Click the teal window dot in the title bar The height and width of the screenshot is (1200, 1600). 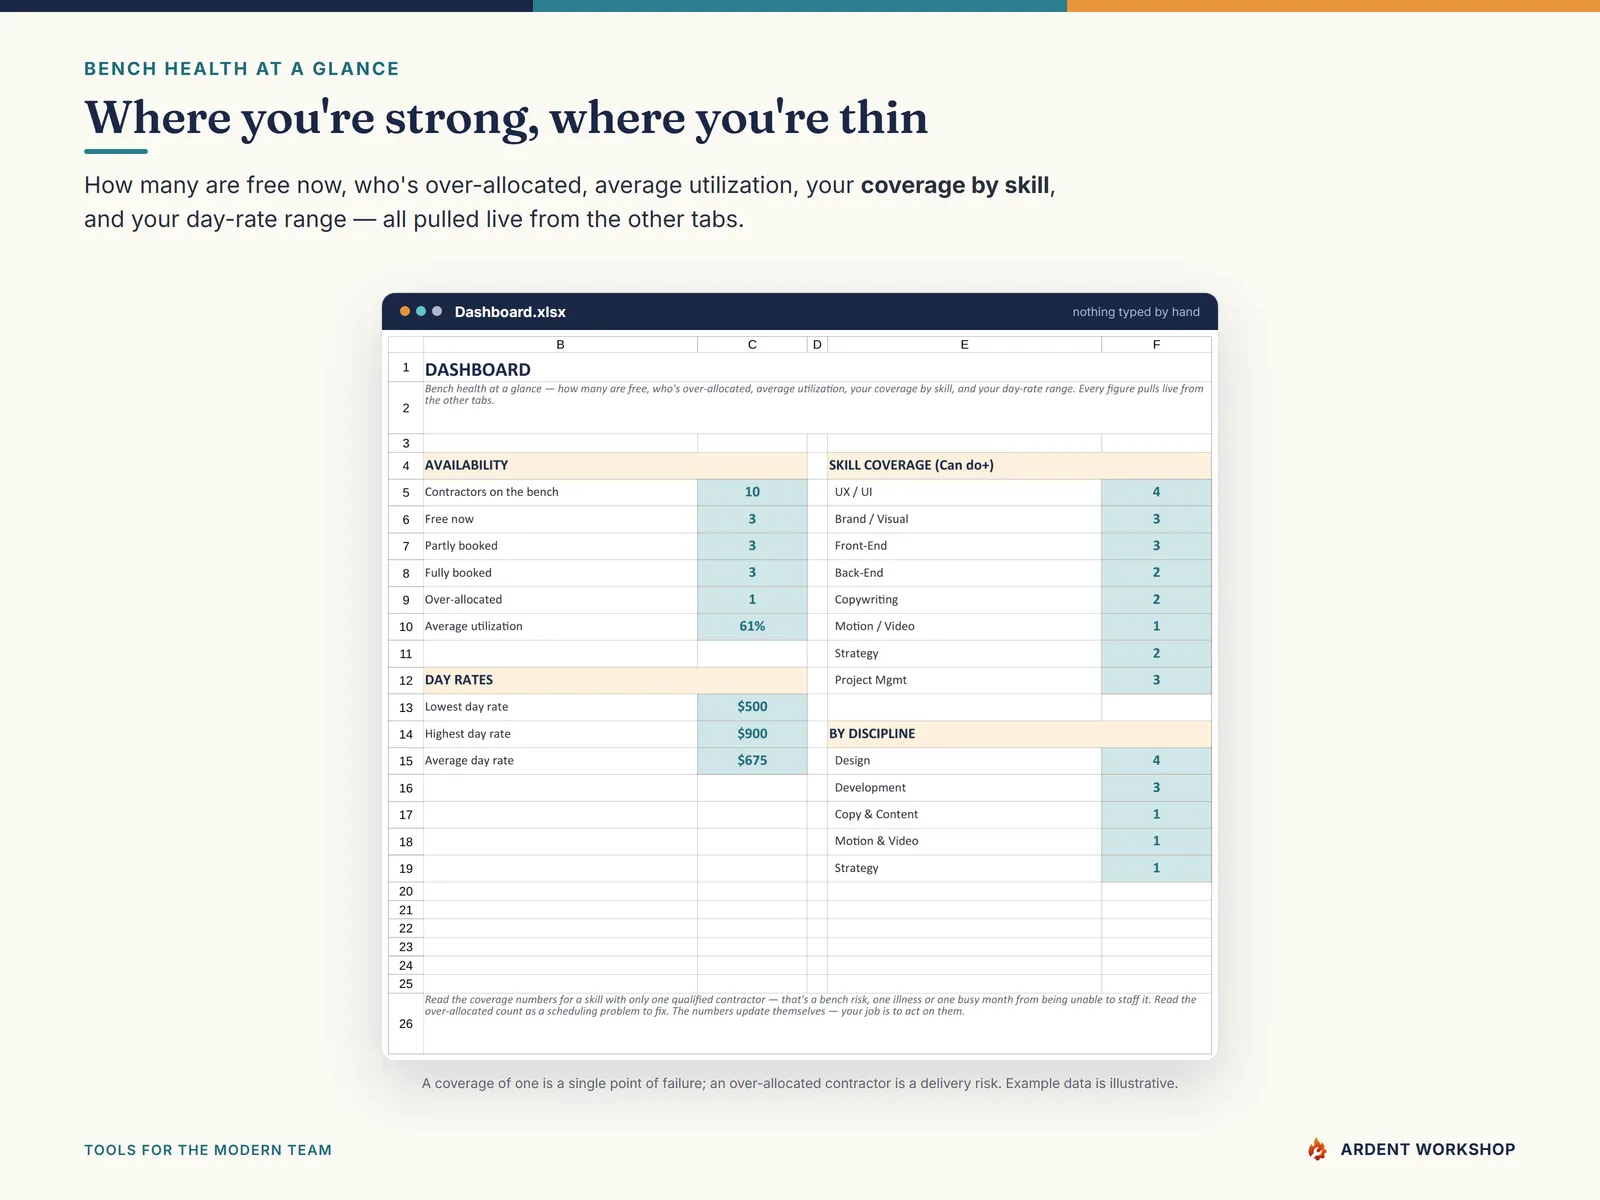pyautogui.click(x=421, y=311)
